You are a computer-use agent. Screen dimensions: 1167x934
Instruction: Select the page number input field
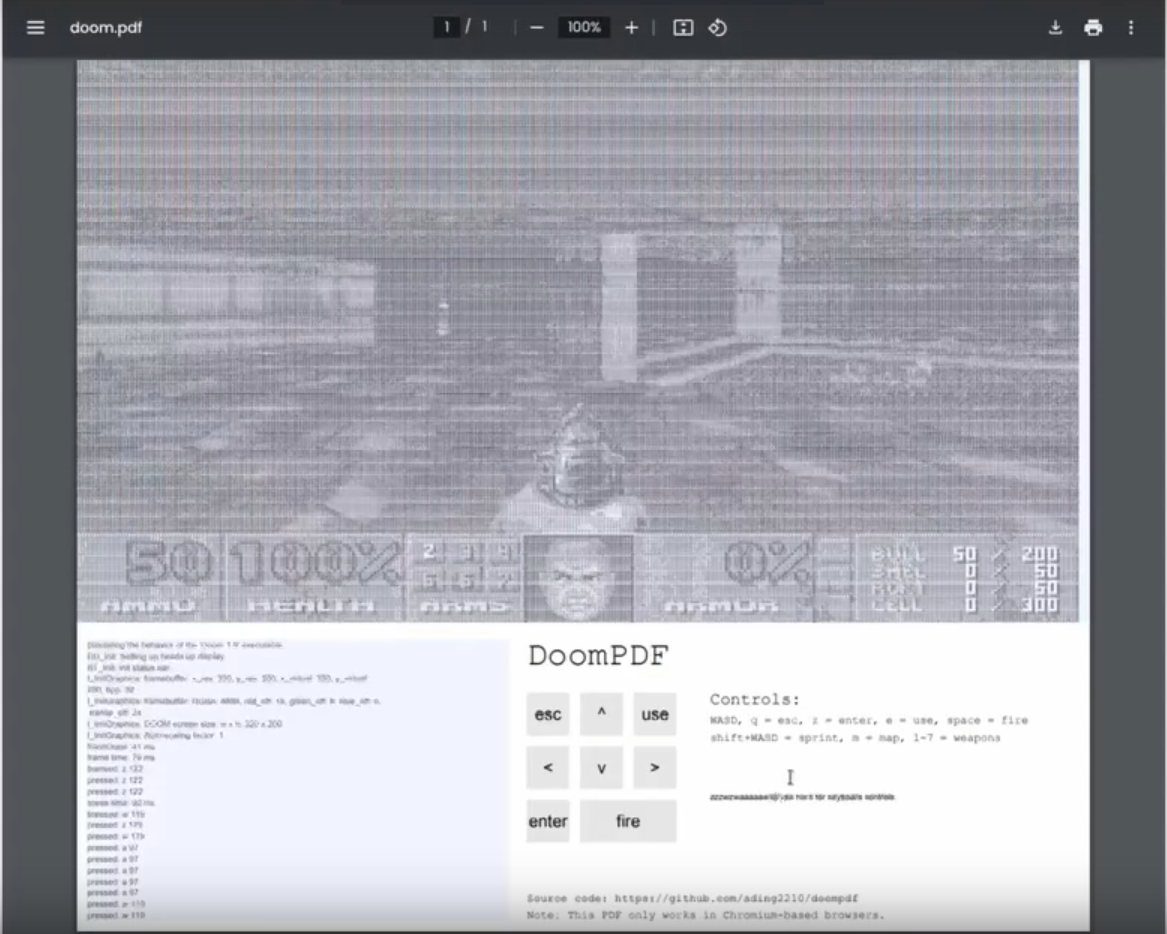(x=447, y=28)
